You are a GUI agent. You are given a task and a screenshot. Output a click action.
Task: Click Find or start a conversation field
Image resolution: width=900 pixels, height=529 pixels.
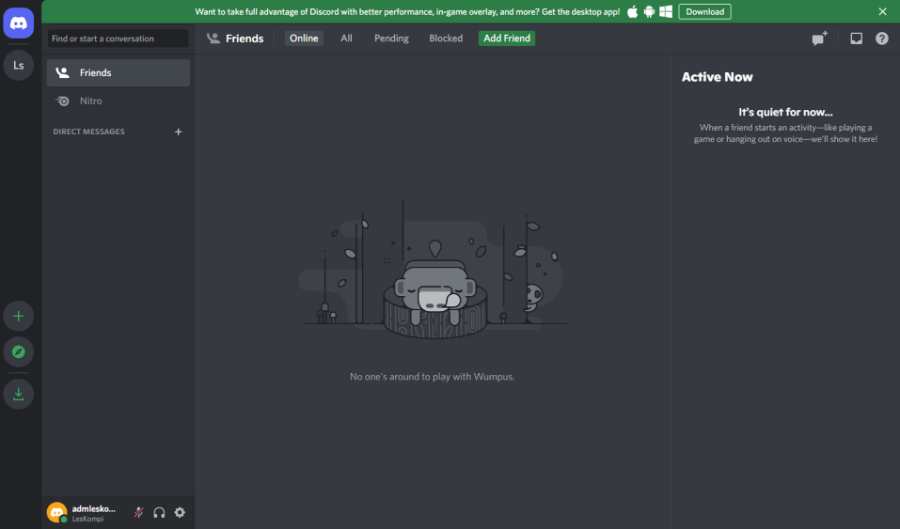(118, 38)
